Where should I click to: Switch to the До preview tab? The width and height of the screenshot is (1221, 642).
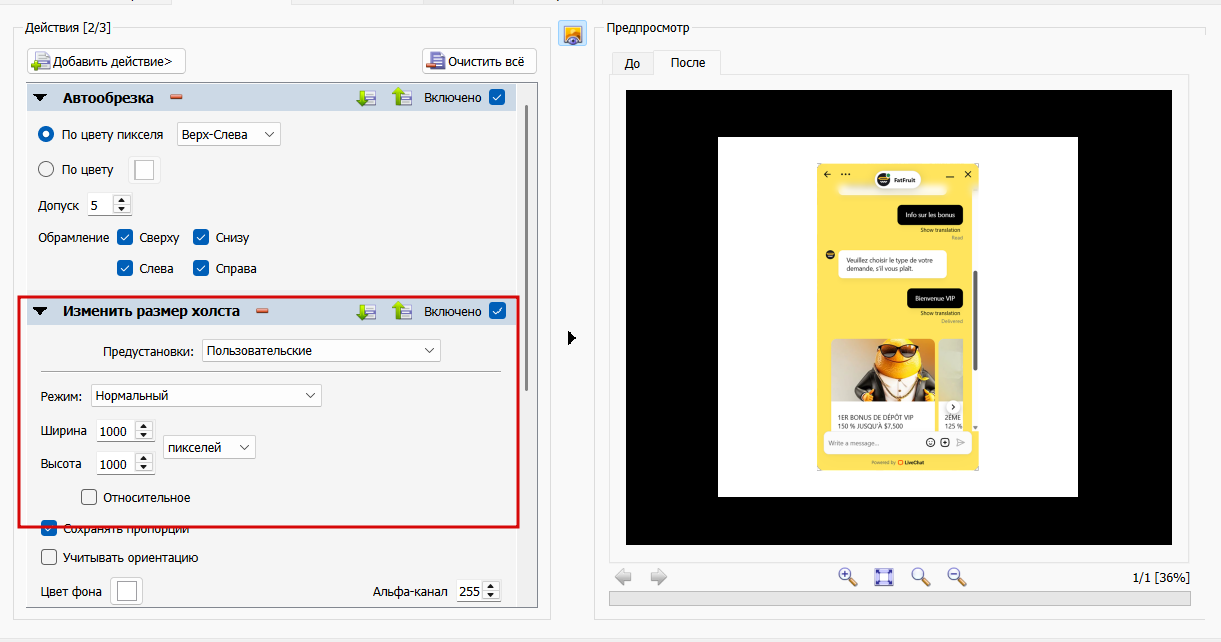pos(632,63)
